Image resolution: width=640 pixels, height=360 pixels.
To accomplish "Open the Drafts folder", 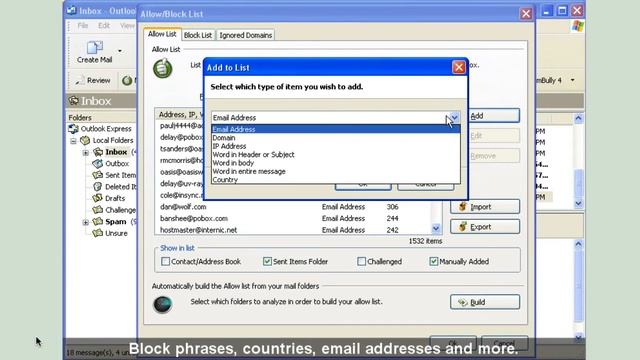I will [x=115, y=198].
